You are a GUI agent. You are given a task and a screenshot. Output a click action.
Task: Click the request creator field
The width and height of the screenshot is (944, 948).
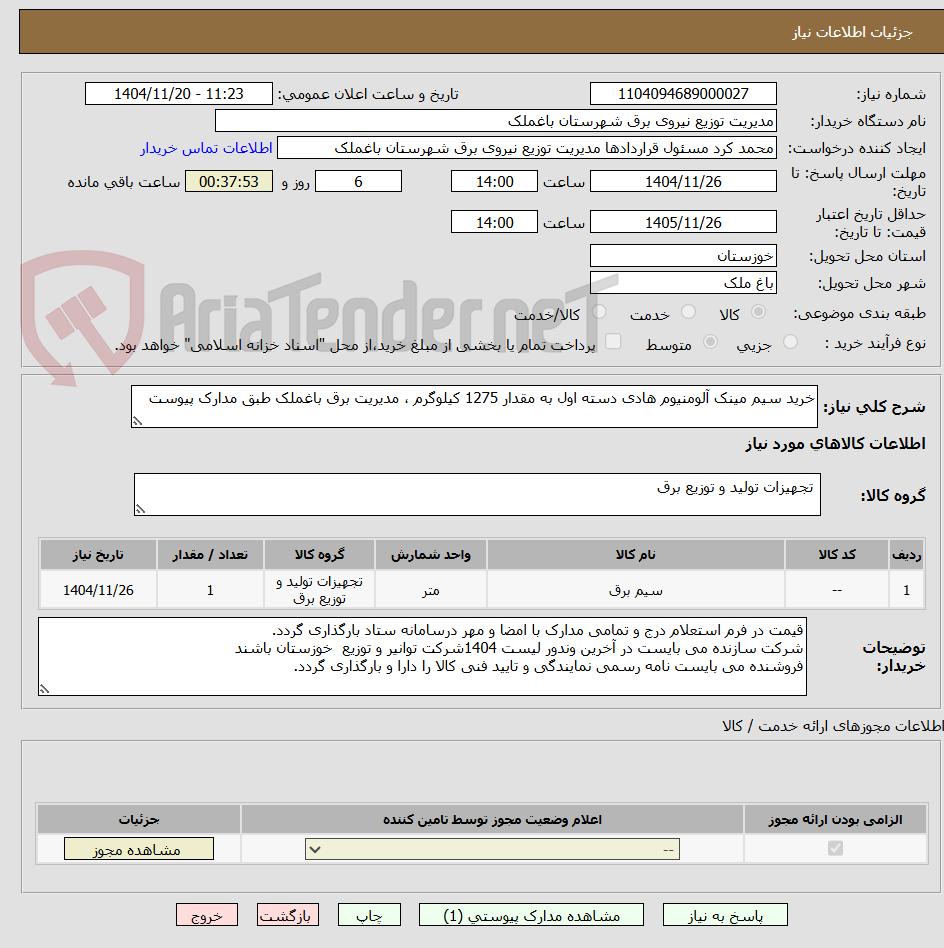pos(527,148)
